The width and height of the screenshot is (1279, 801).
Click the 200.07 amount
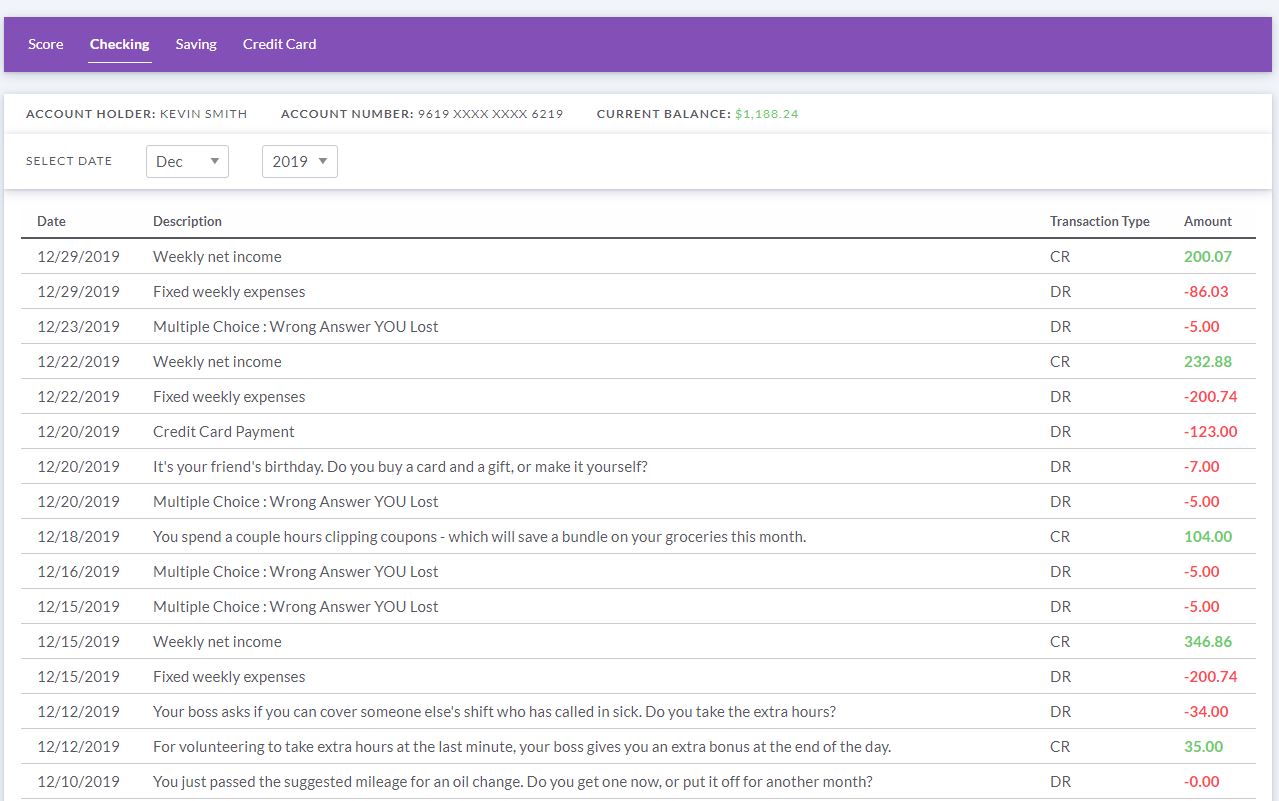point(1208,256)
